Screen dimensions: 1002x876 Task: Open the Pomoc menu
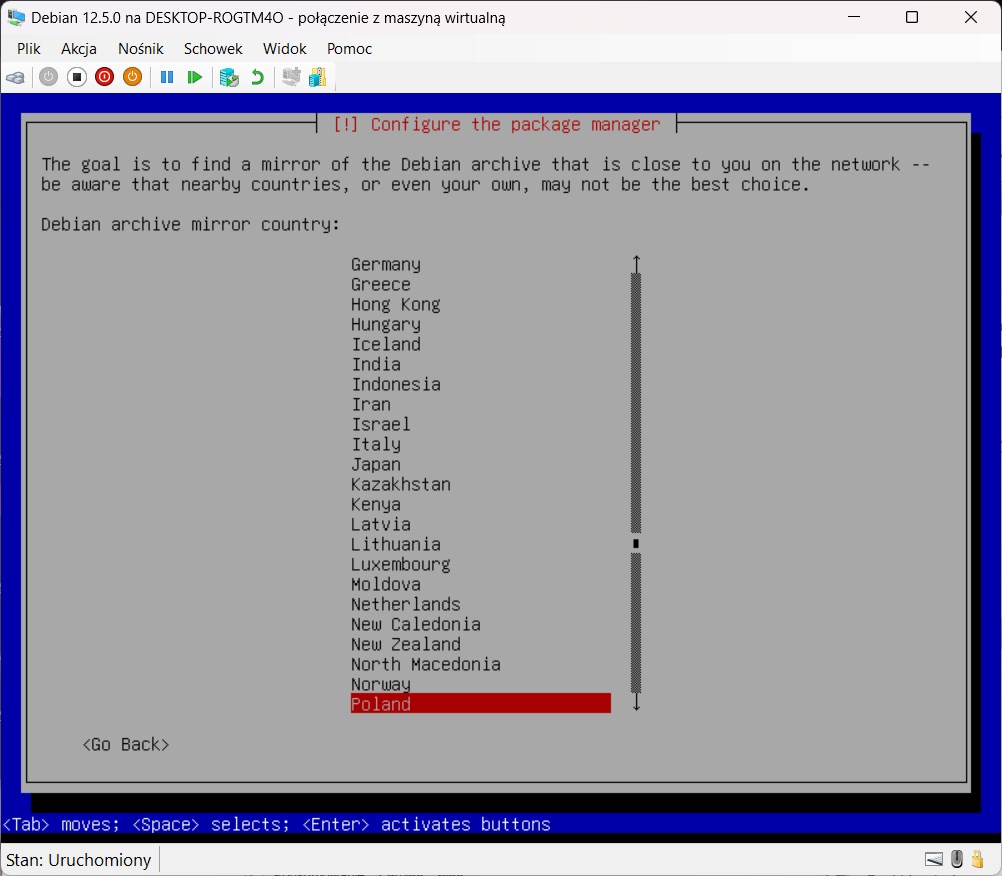pyautogui.click(x=350, y=49)
